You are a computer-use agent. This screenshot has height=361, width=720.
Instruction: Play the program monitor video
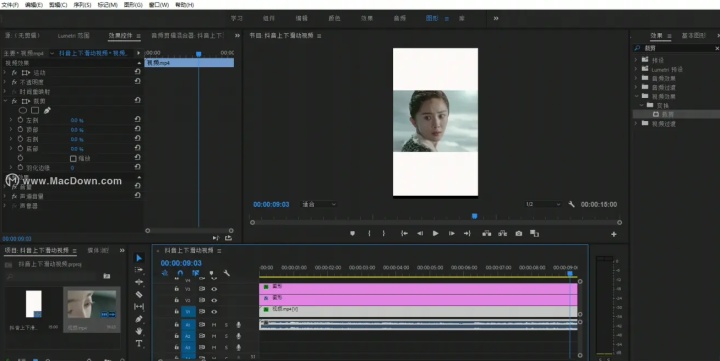435,233
